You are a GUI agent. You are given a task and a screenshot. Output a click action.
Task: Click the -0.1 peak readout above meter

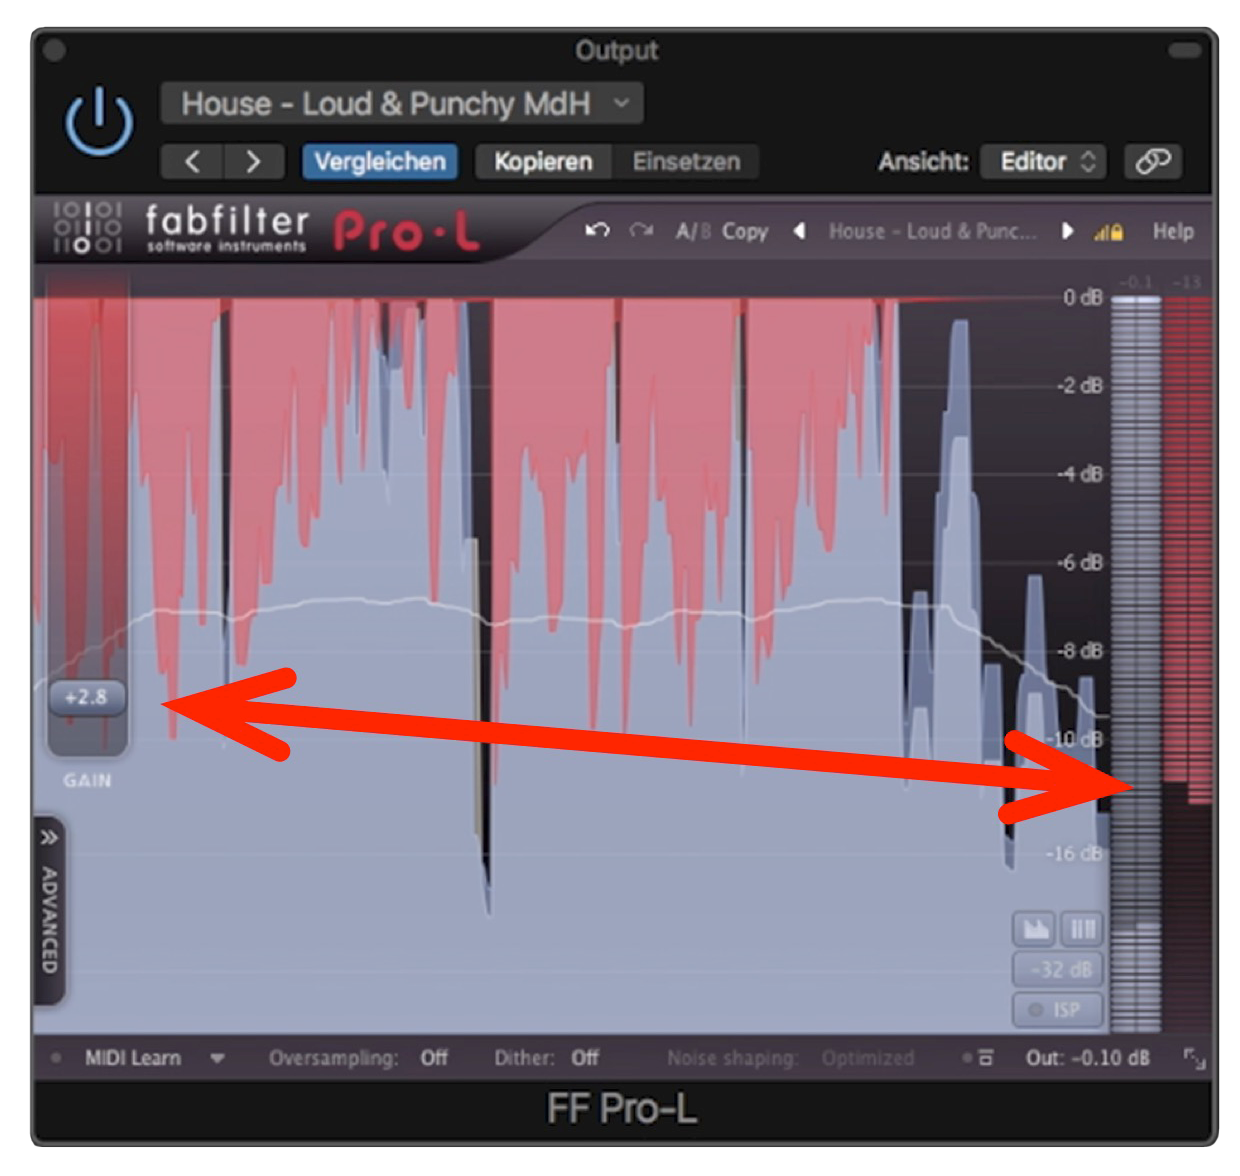pos(1136,284)
